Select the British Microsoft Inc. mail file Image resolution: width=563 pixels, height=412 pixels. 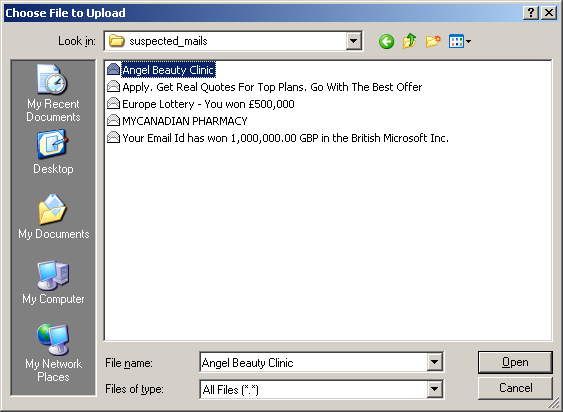(278, 138)
